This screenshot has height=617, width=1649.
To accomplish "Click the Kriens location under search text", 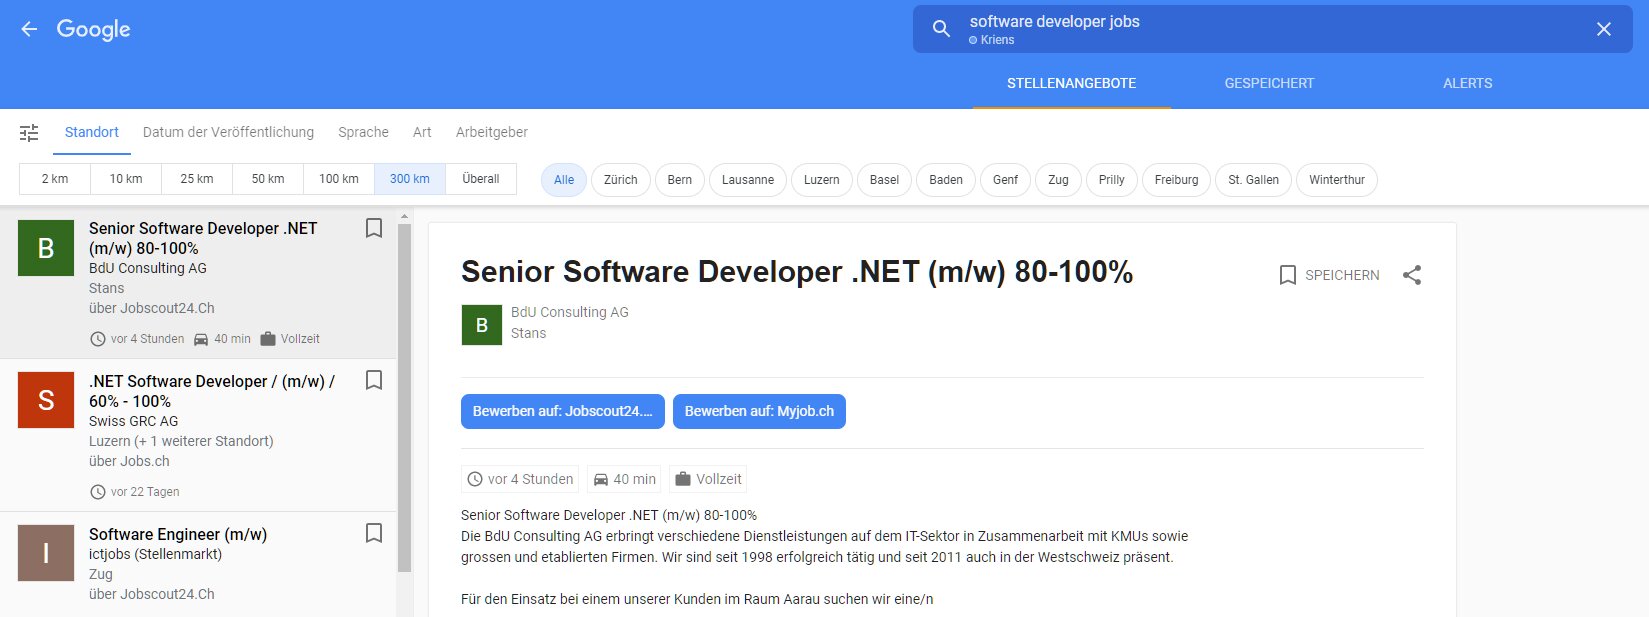I will (x=991, y=40).
